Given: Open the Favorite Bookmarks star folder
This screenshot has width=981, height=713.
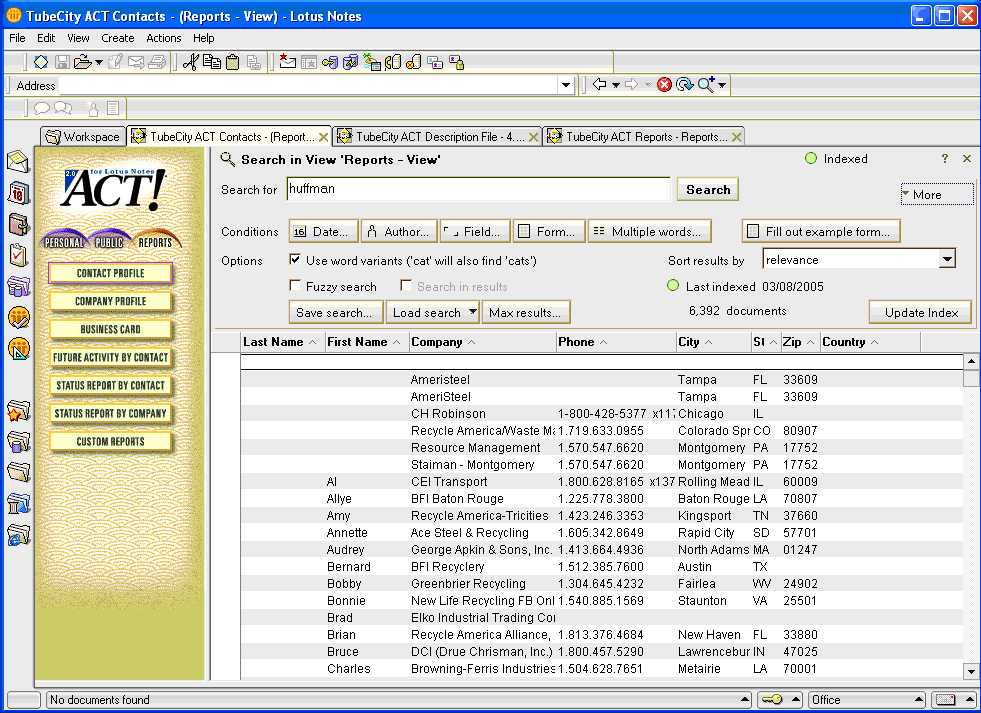Looking at the screenshot, I should 18,411.
